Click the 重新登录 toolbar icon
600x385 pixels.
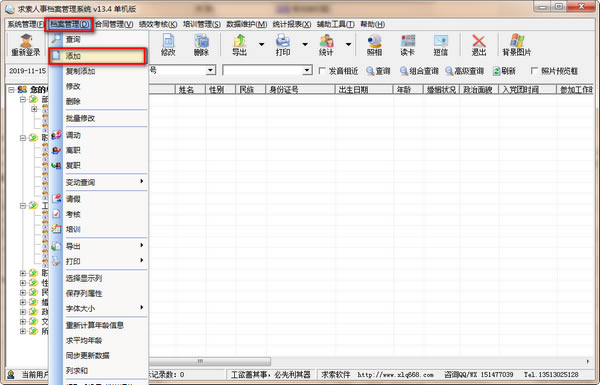coord(26,45)
